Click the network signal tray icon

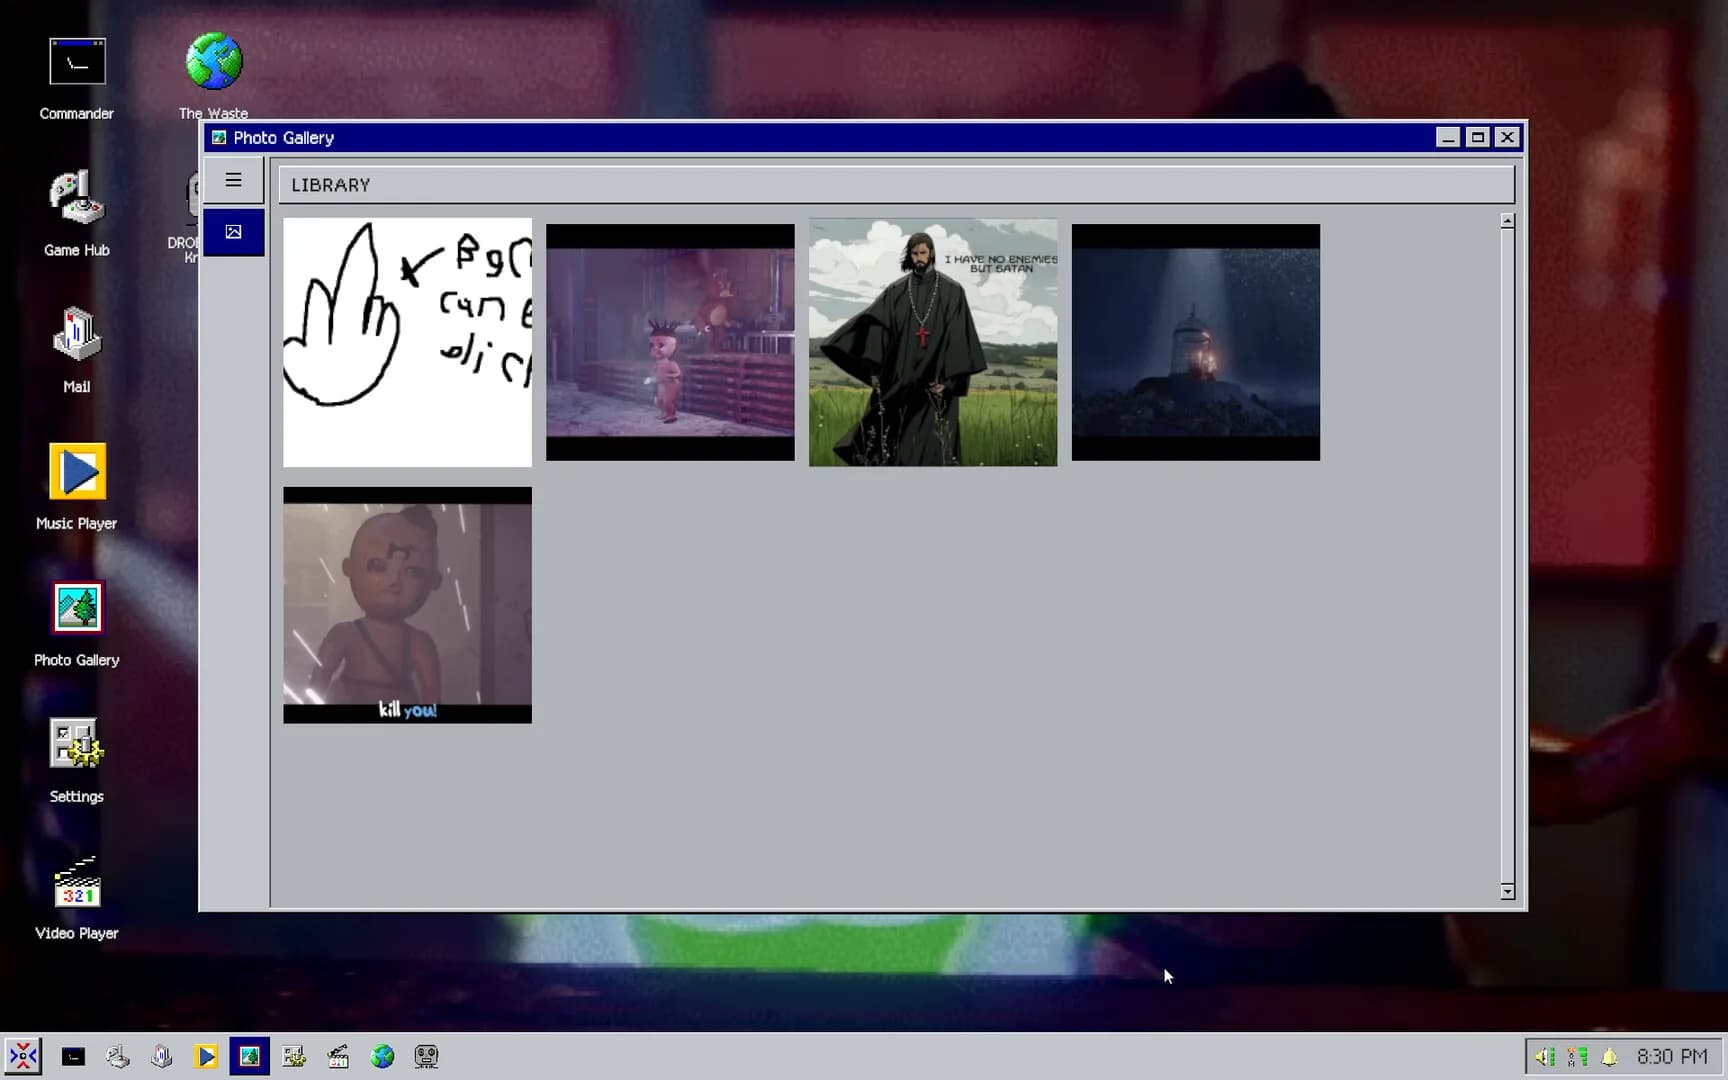(1578, 1056)
